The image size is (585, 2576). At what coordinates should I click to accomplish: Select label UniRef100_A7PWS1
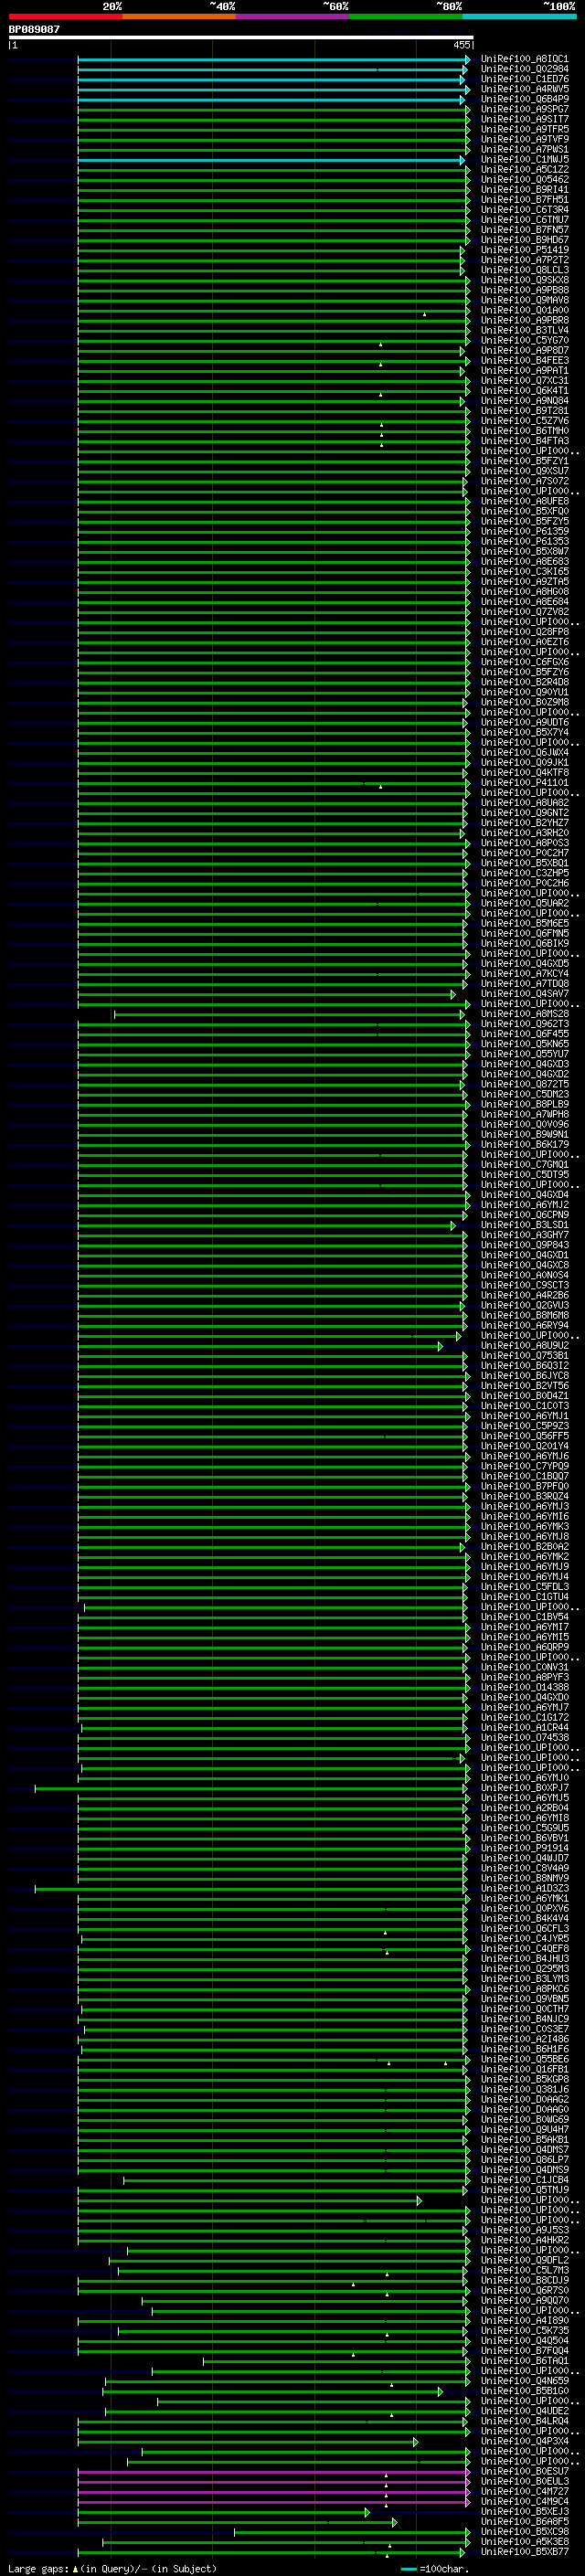tap(524, 149)
